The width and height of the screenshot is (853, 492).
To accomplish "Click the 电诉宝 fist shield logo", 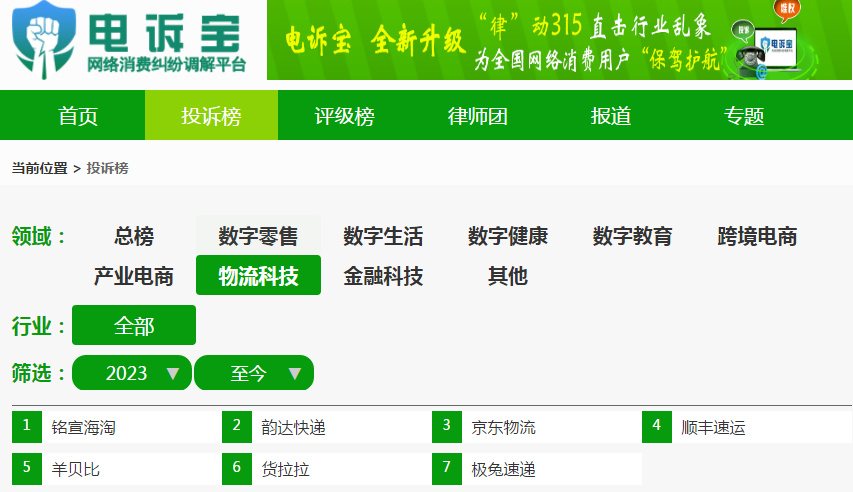I will (x=43, y=40).
